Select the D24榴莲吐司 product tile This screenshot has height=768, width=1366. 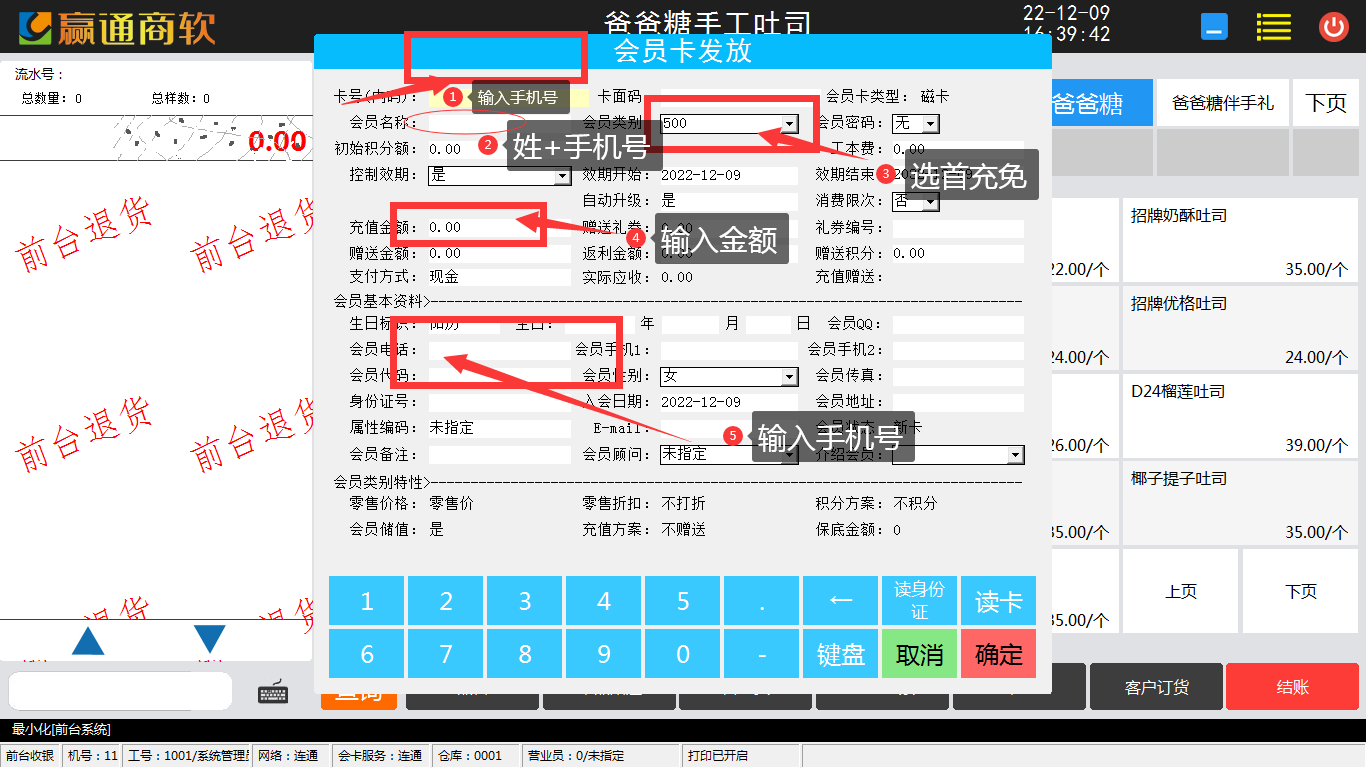[x=1240, y=416]
